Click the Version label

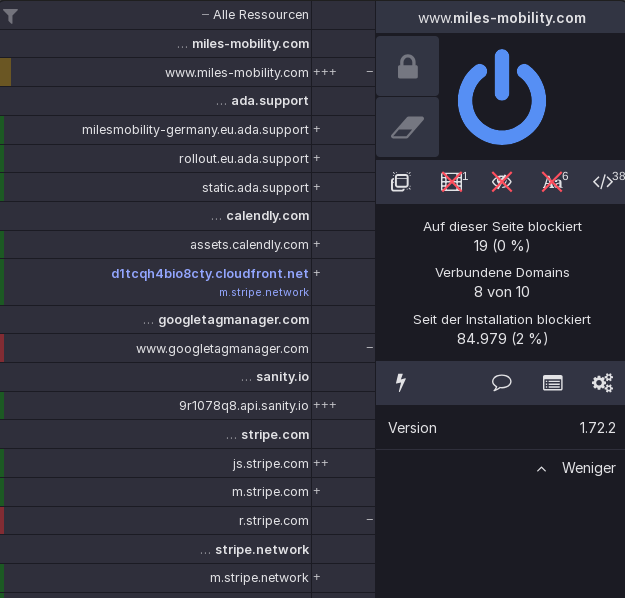pos(412,428)
